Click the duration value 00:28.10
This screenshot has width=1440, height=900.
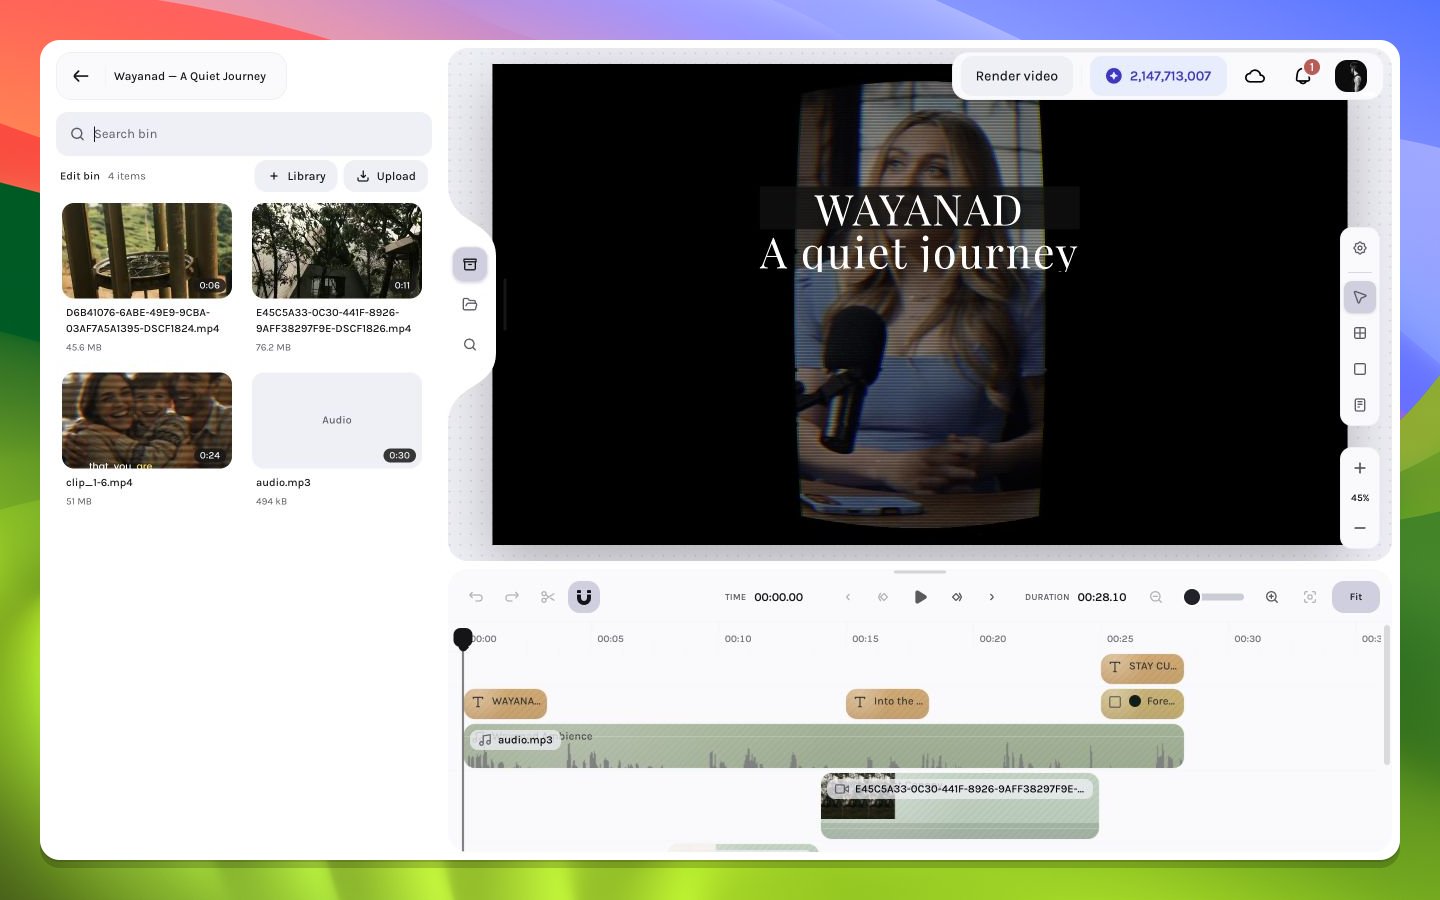point(1102,597)
